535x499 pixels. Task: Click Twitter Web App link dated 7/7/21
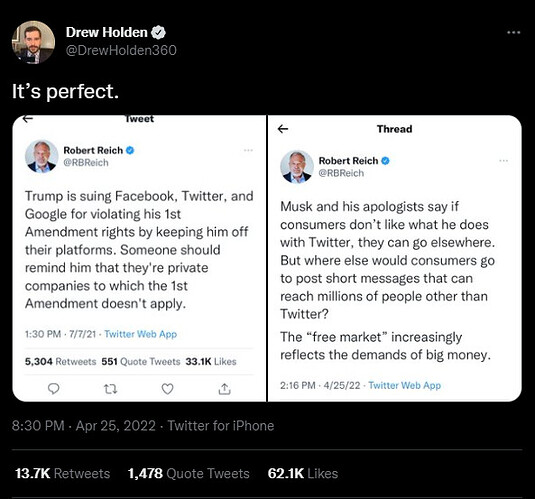141,334
